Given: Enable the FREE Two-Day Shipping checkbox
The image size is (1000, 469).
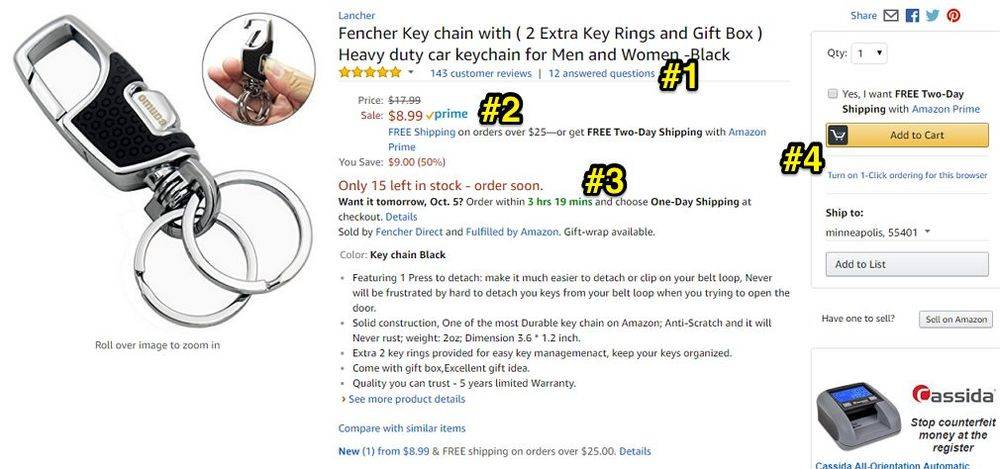Looking at the screenshot, I should click(832, 94).
